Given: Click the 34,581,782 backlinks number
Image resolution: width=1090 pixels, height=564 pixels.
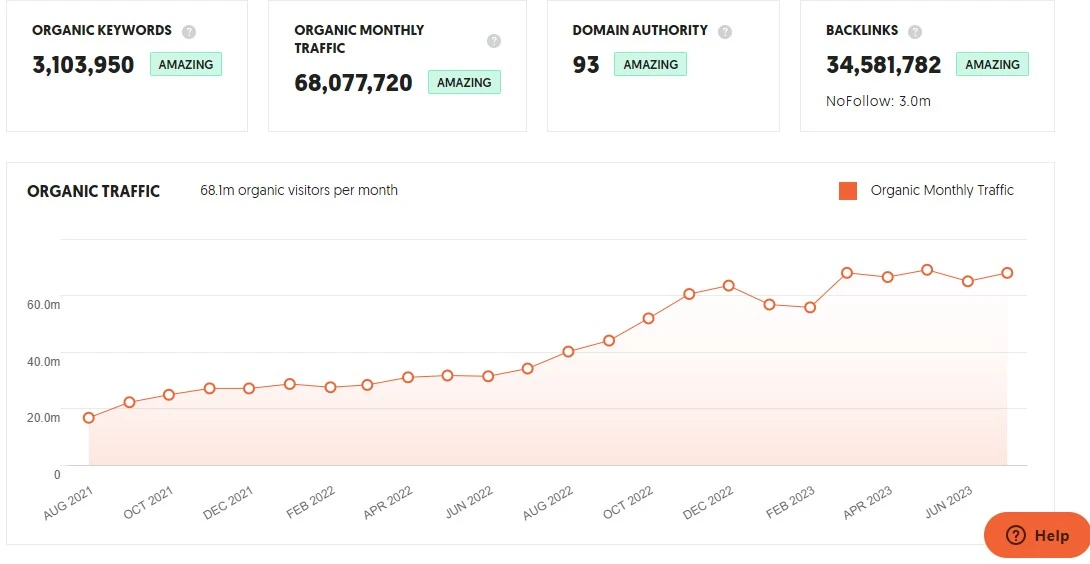Looking at the screenshot, I should point(884,65).
